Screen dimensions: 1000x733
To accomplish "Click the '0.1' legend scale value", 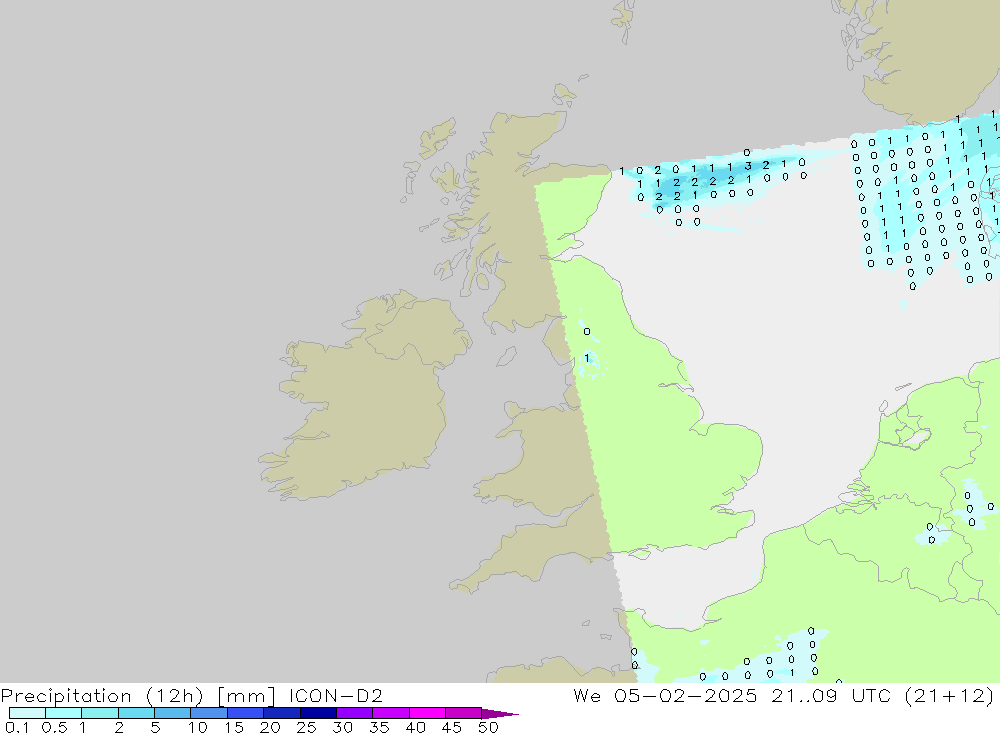I will [17, 727].
